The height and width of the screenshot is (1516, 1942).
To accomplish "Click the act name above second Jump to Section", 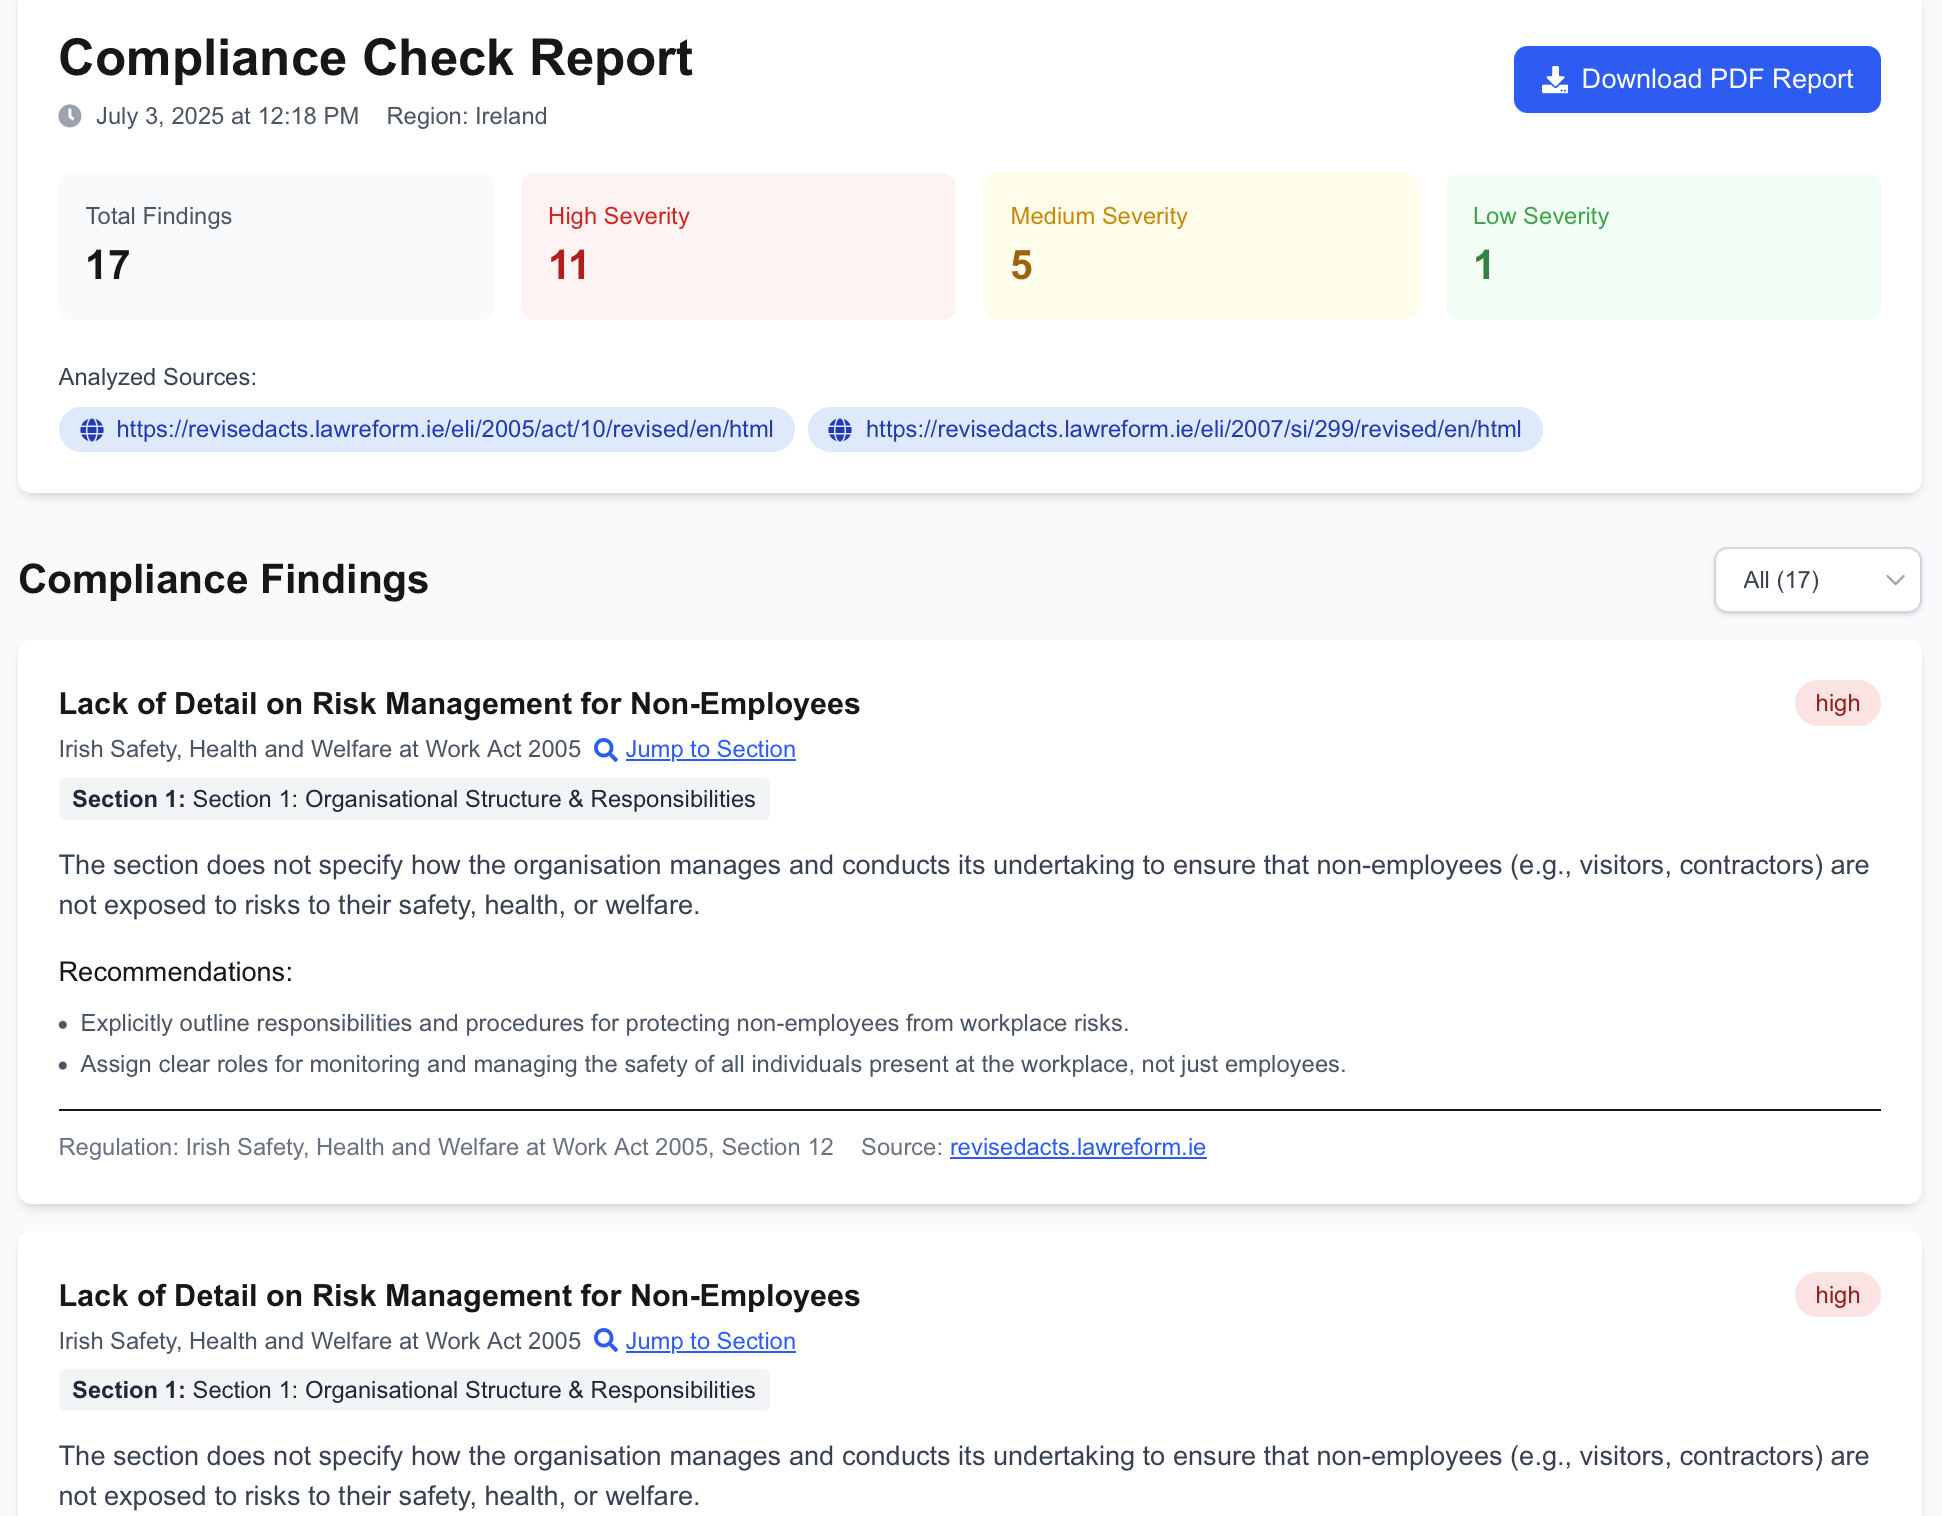I will point(320,1341).
